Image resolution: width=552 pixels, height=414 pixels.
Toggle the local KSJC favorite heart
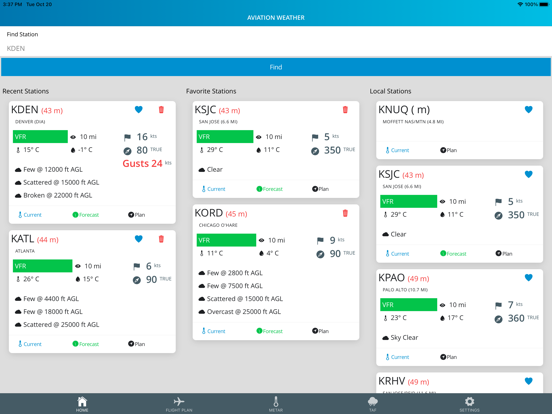click(528, 174)
